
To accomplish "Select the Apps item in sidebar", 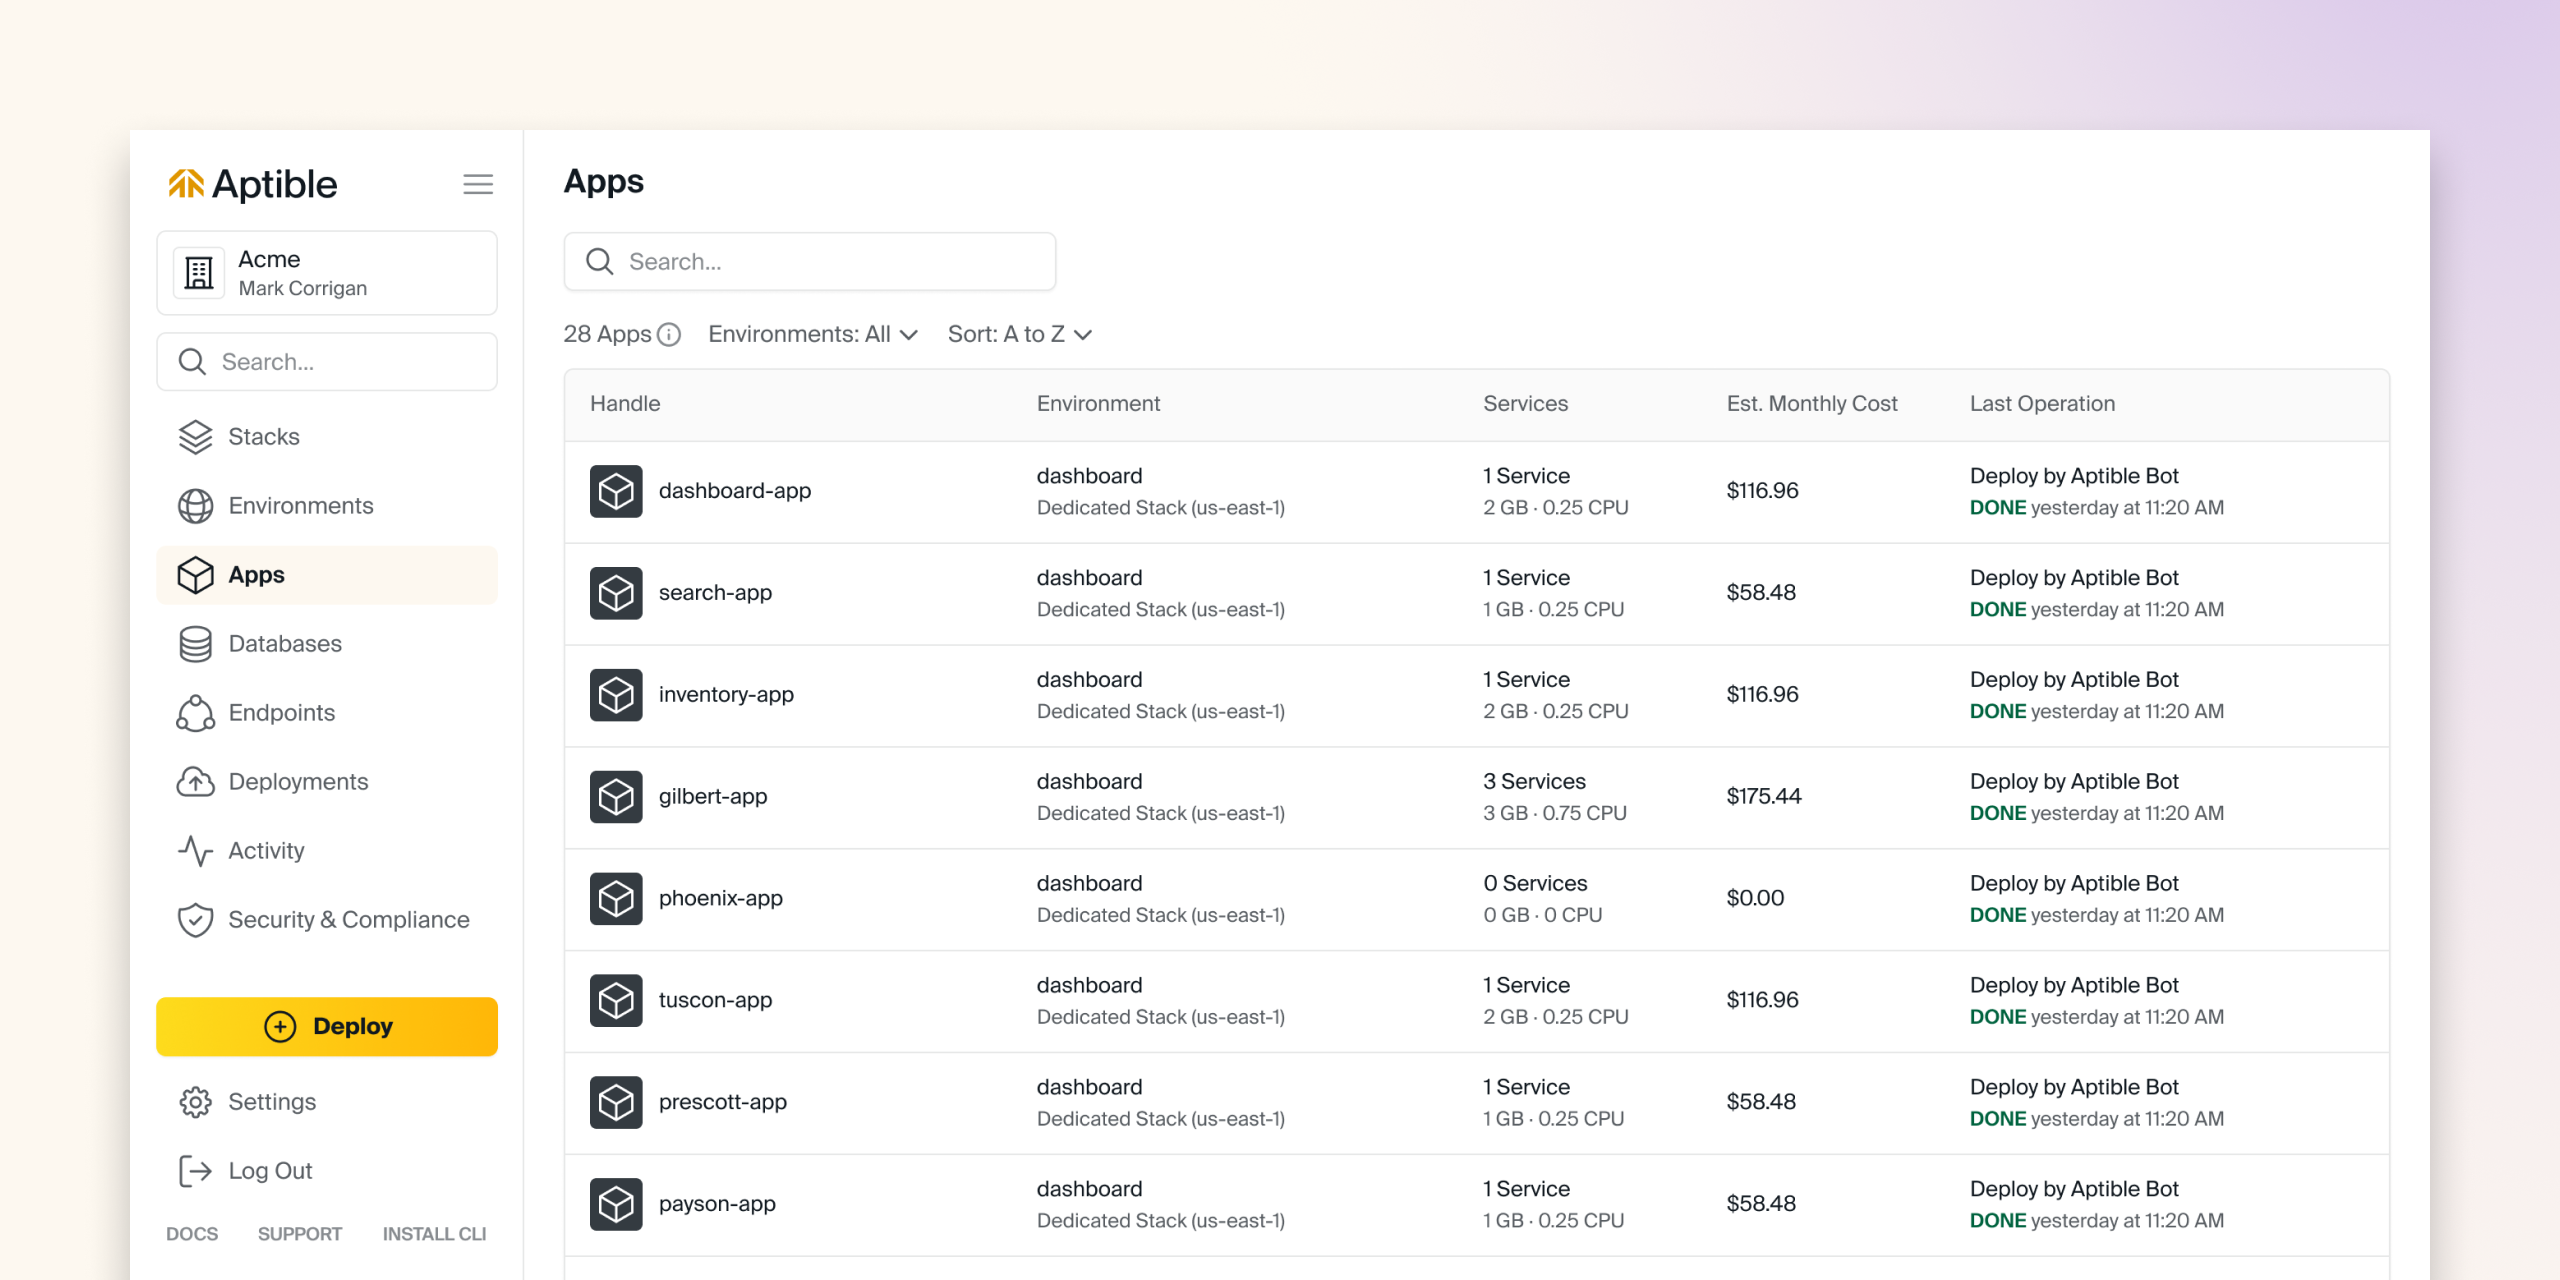I will click(257, 575).
